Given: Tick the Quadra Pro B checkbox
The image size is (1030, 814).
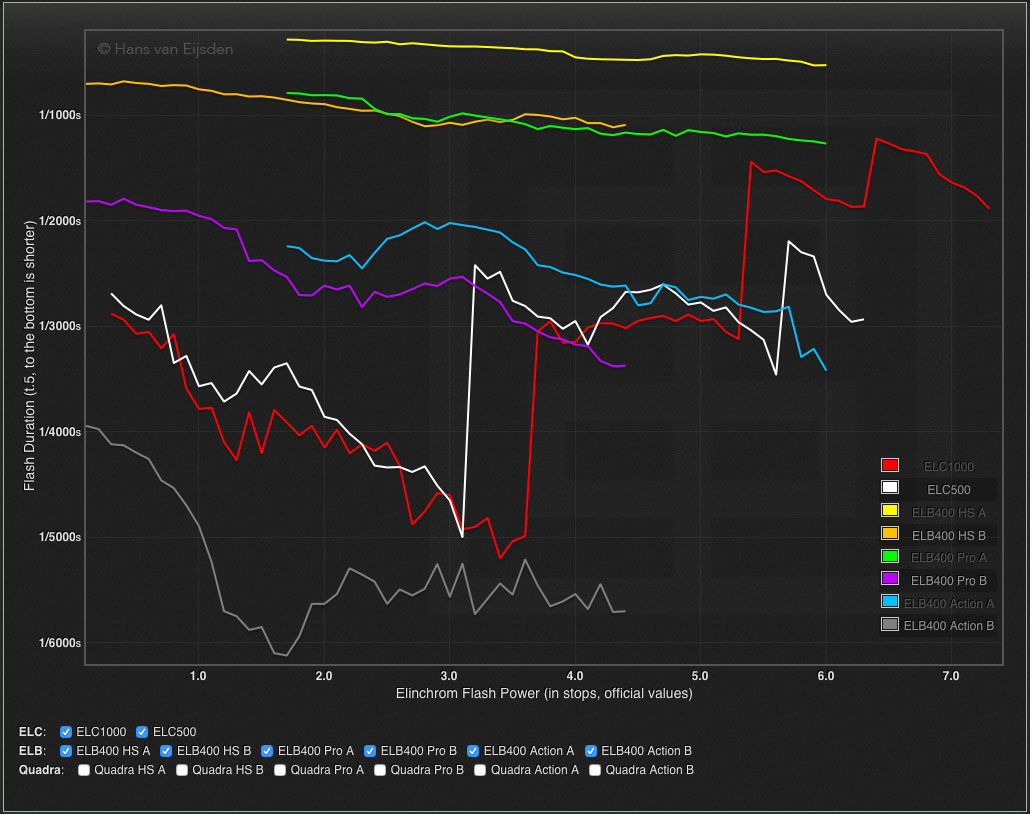Looking at the screenshot, I should tap(380, 770).
